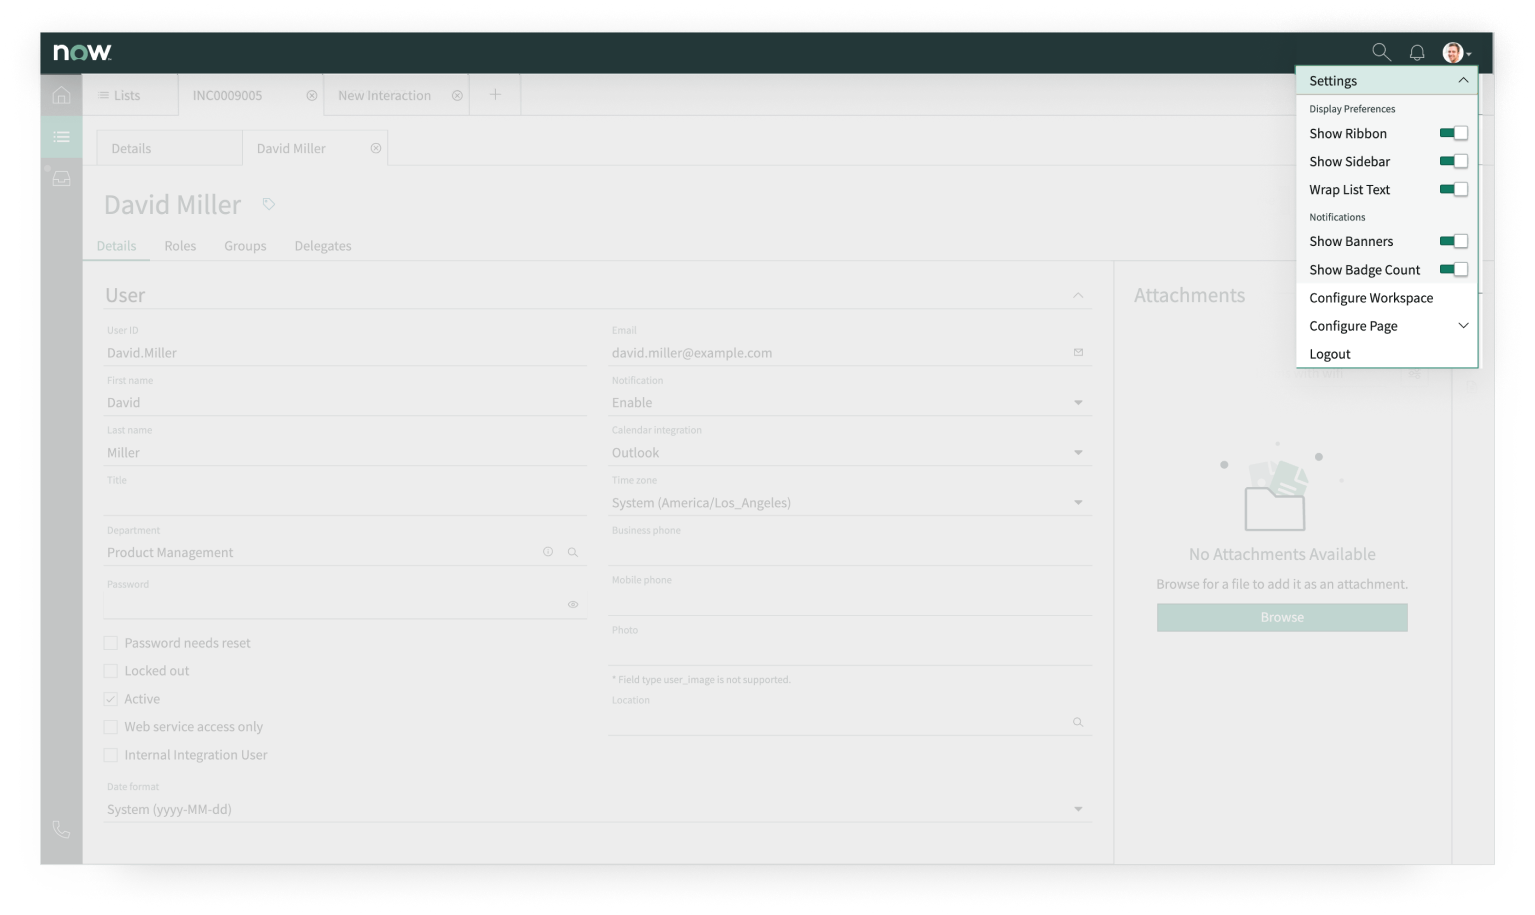Screen dimensions: 1535x915
Task: Click the Business phone field
Action: pyautogui.click(x=849, y=552)
